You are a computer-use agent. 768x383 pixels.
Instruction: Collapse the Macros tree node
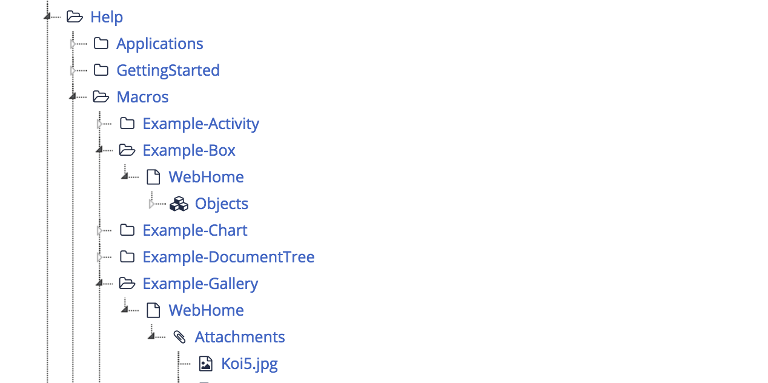click(73, 97)
